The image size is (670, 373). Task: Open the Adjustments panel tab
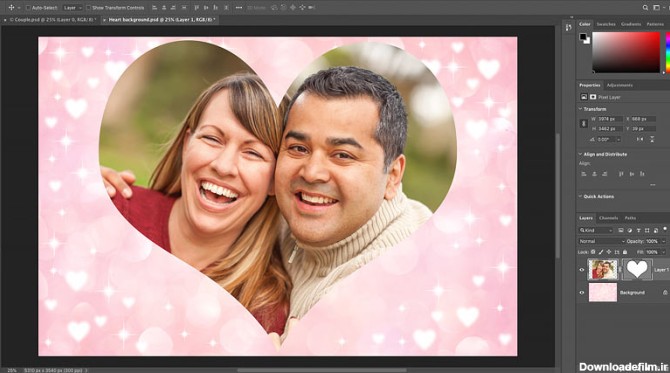click(x=620, y=85)
